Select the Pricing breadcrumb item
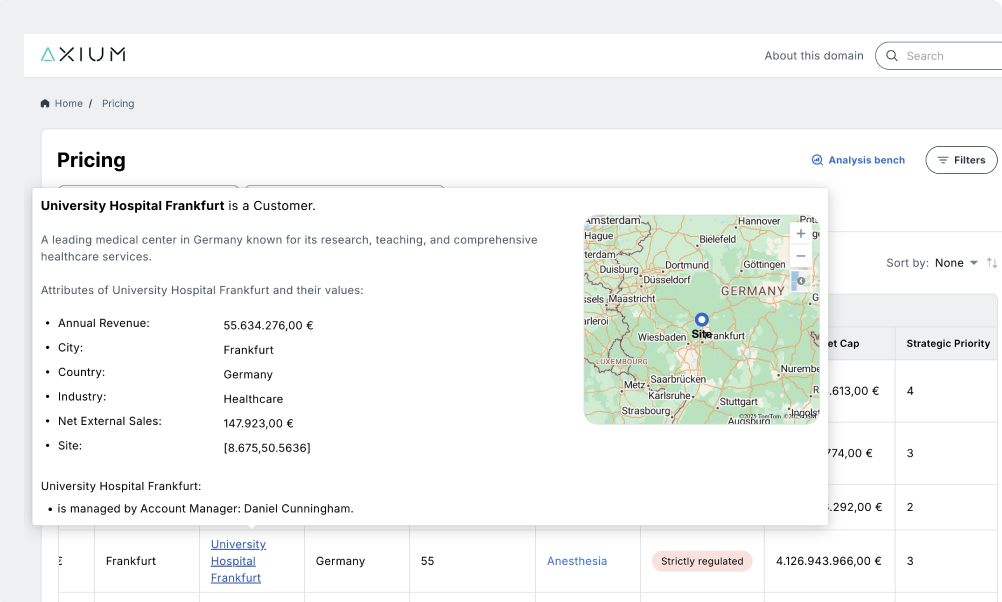 click(118, 104)
